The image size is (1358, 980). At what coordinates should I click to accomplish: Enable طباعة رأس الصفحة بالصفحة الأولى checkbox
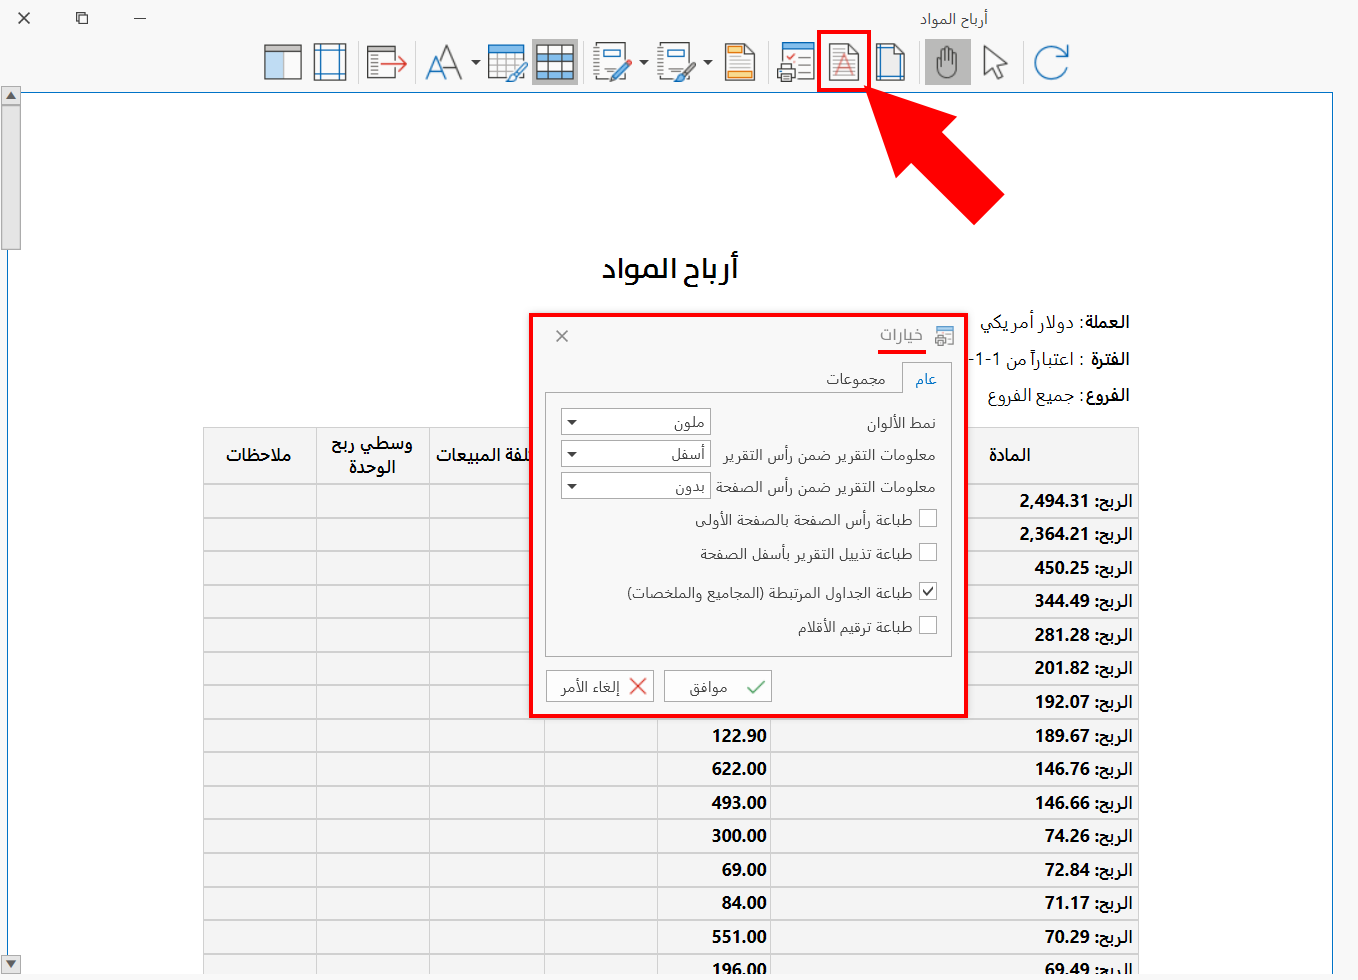click(x=928, y=518)
